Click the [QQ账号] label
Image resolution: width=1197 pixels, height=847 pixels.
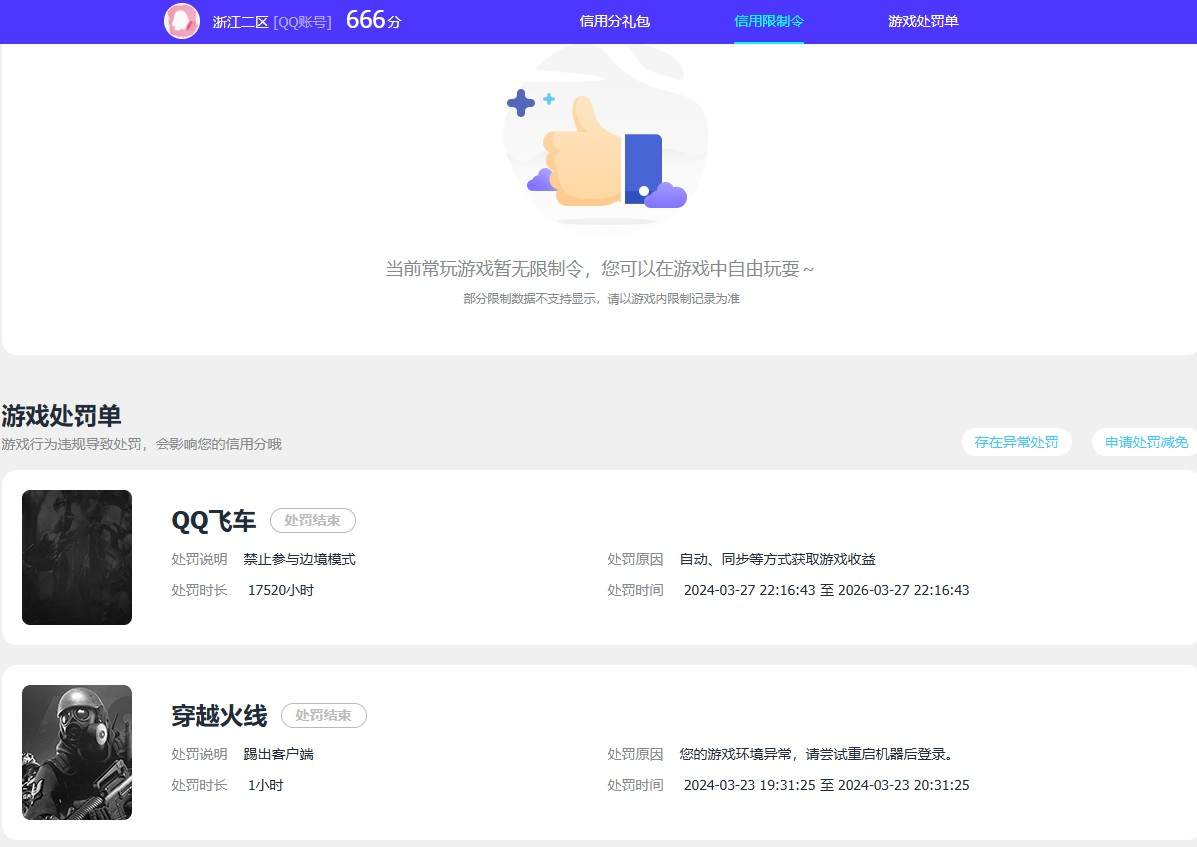[302, 23]
